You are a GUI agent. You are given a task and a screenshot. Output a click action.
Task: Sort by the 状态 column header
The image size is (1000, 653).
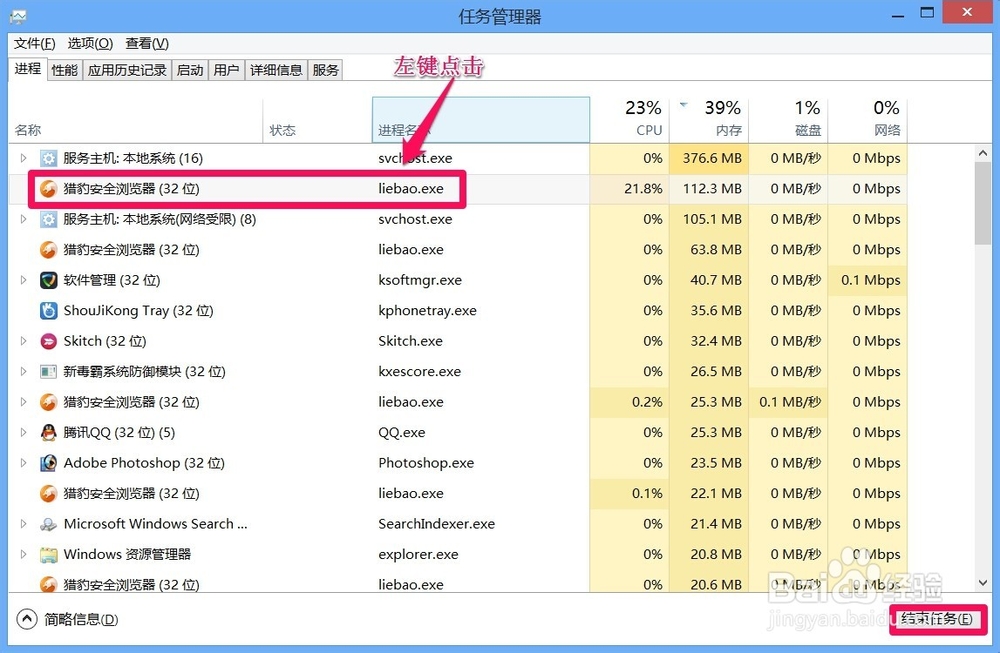[317, 120]
